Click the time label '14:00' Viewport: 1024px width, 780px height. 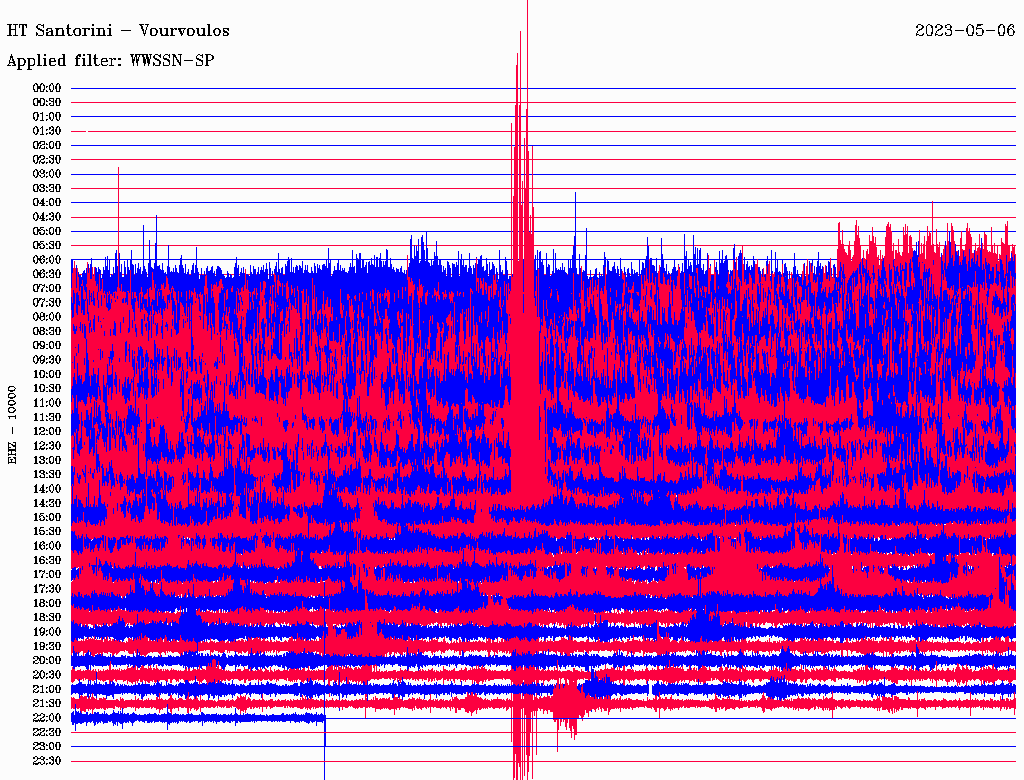pyautogui.click(x=47, y=489)
